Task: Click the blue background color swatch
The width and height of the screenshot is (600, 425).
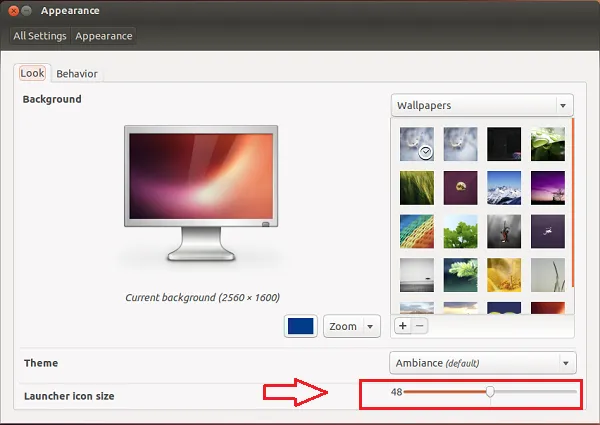Action: (301, 326)
